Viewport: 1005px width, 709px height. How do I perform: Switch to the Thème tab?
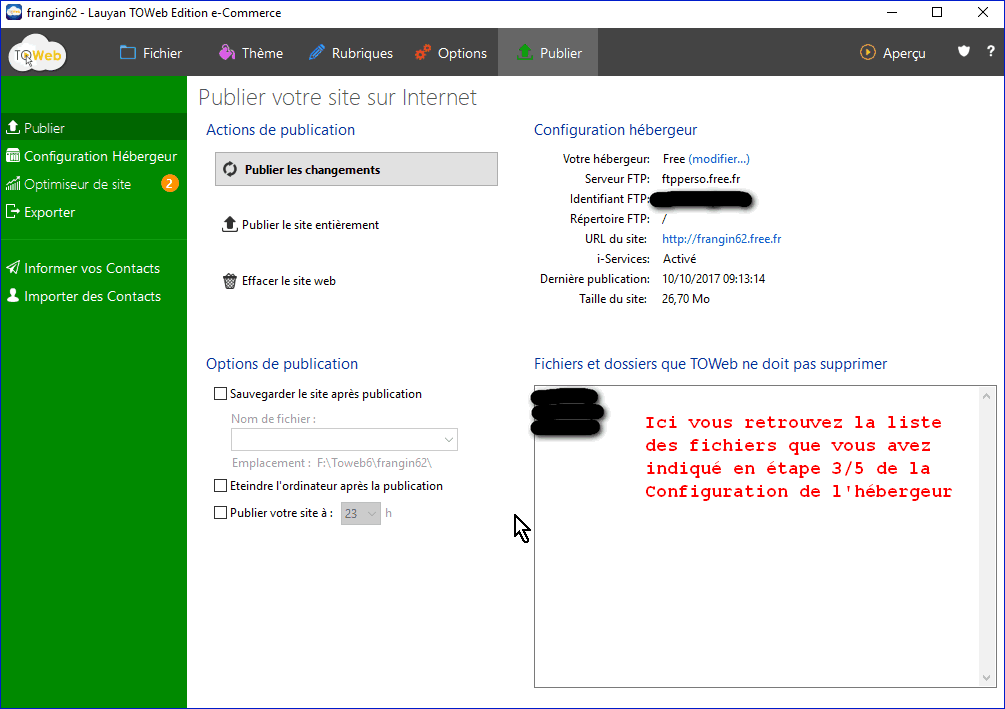tap(251, 53)
